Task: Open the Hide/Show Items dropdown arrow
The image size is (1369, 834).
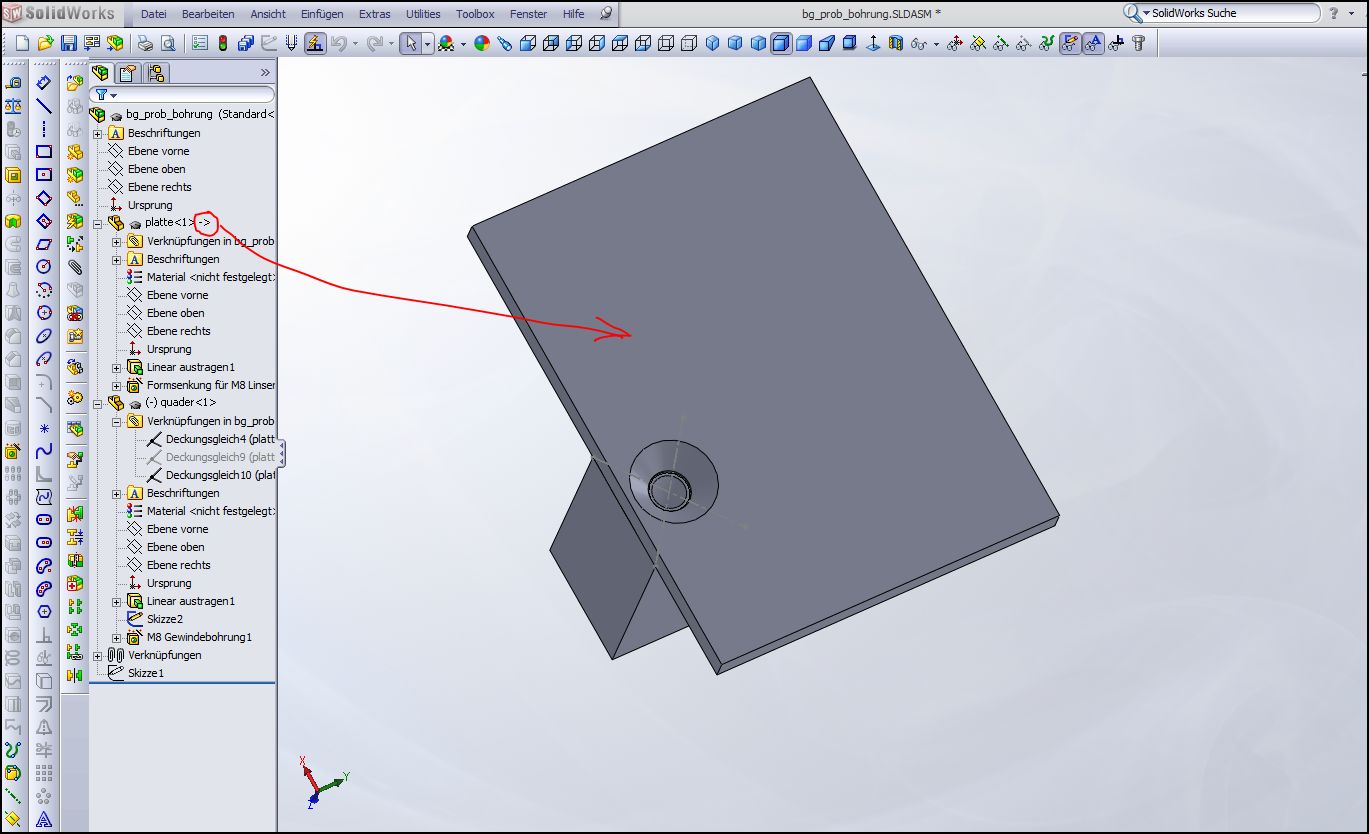Action: coord(936,44)
